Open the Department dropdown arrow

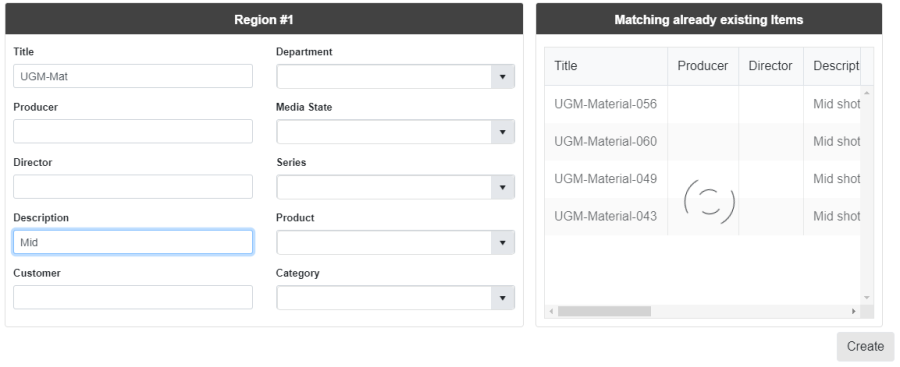coord(502,76)
